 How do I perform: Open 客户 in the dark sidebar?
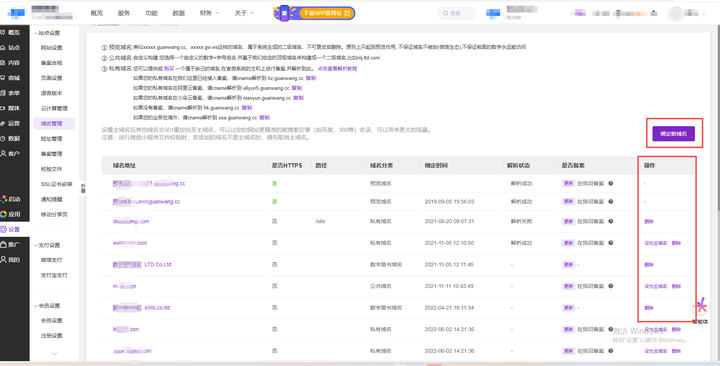10,153
